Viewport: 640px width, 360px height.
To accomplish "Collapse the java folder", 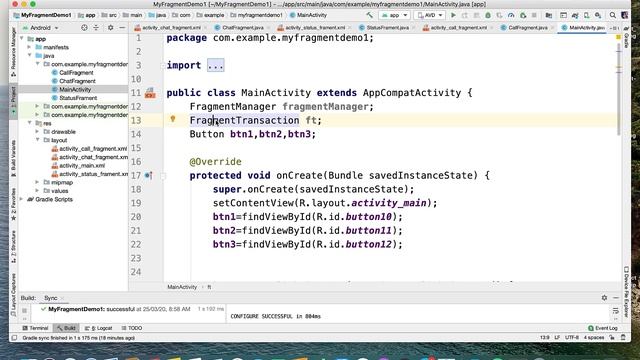I will coord(30,56).
